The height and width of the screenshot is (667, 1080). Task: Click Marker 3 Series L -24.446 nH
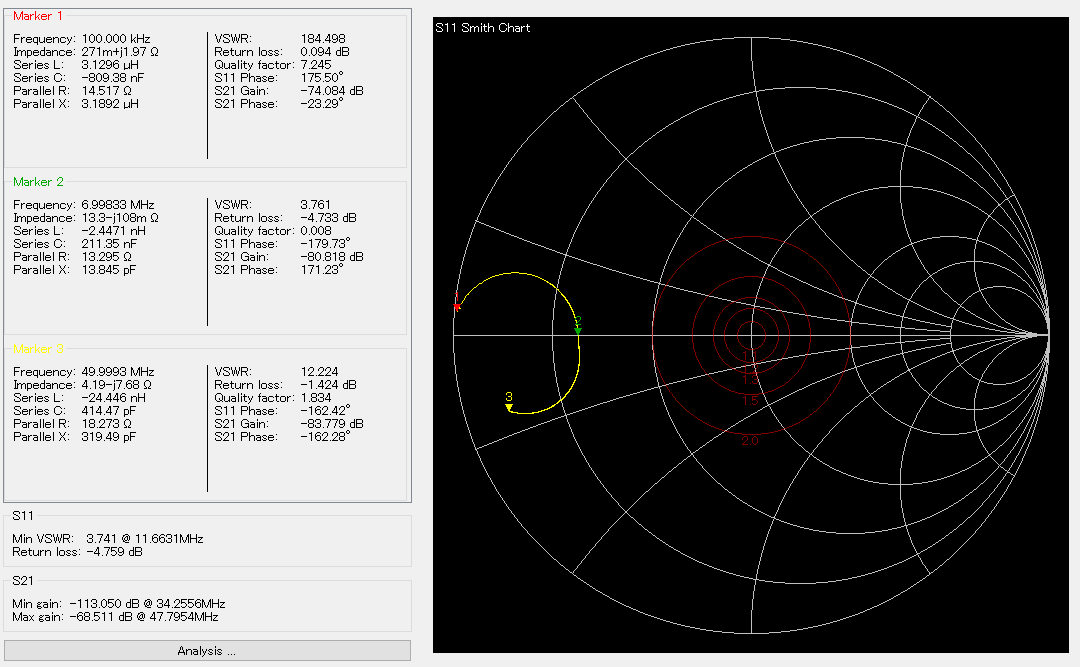(x=114, y=398)
